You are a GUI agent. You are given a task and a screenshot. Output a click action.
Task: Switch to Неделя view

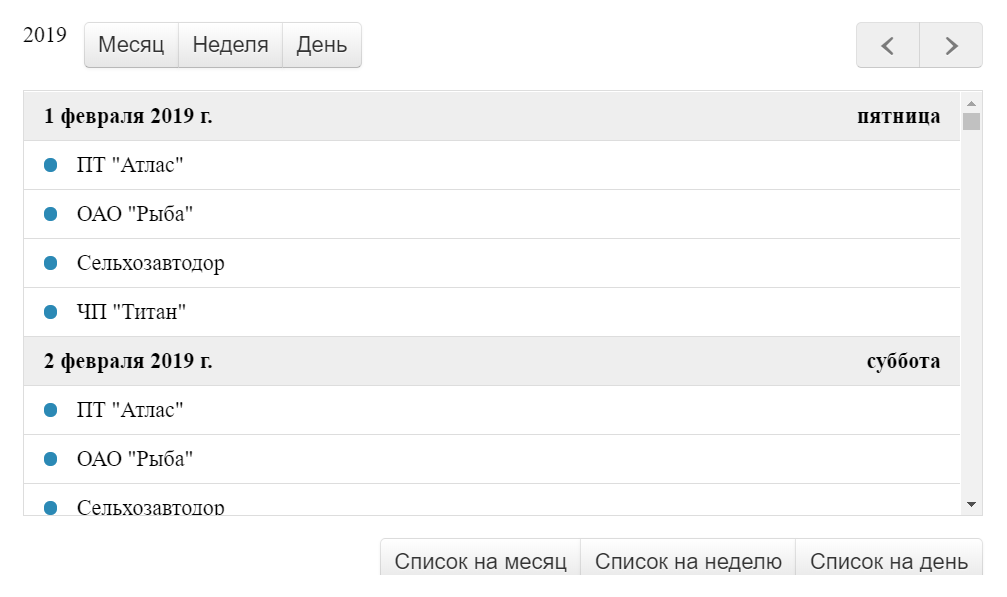231,45
